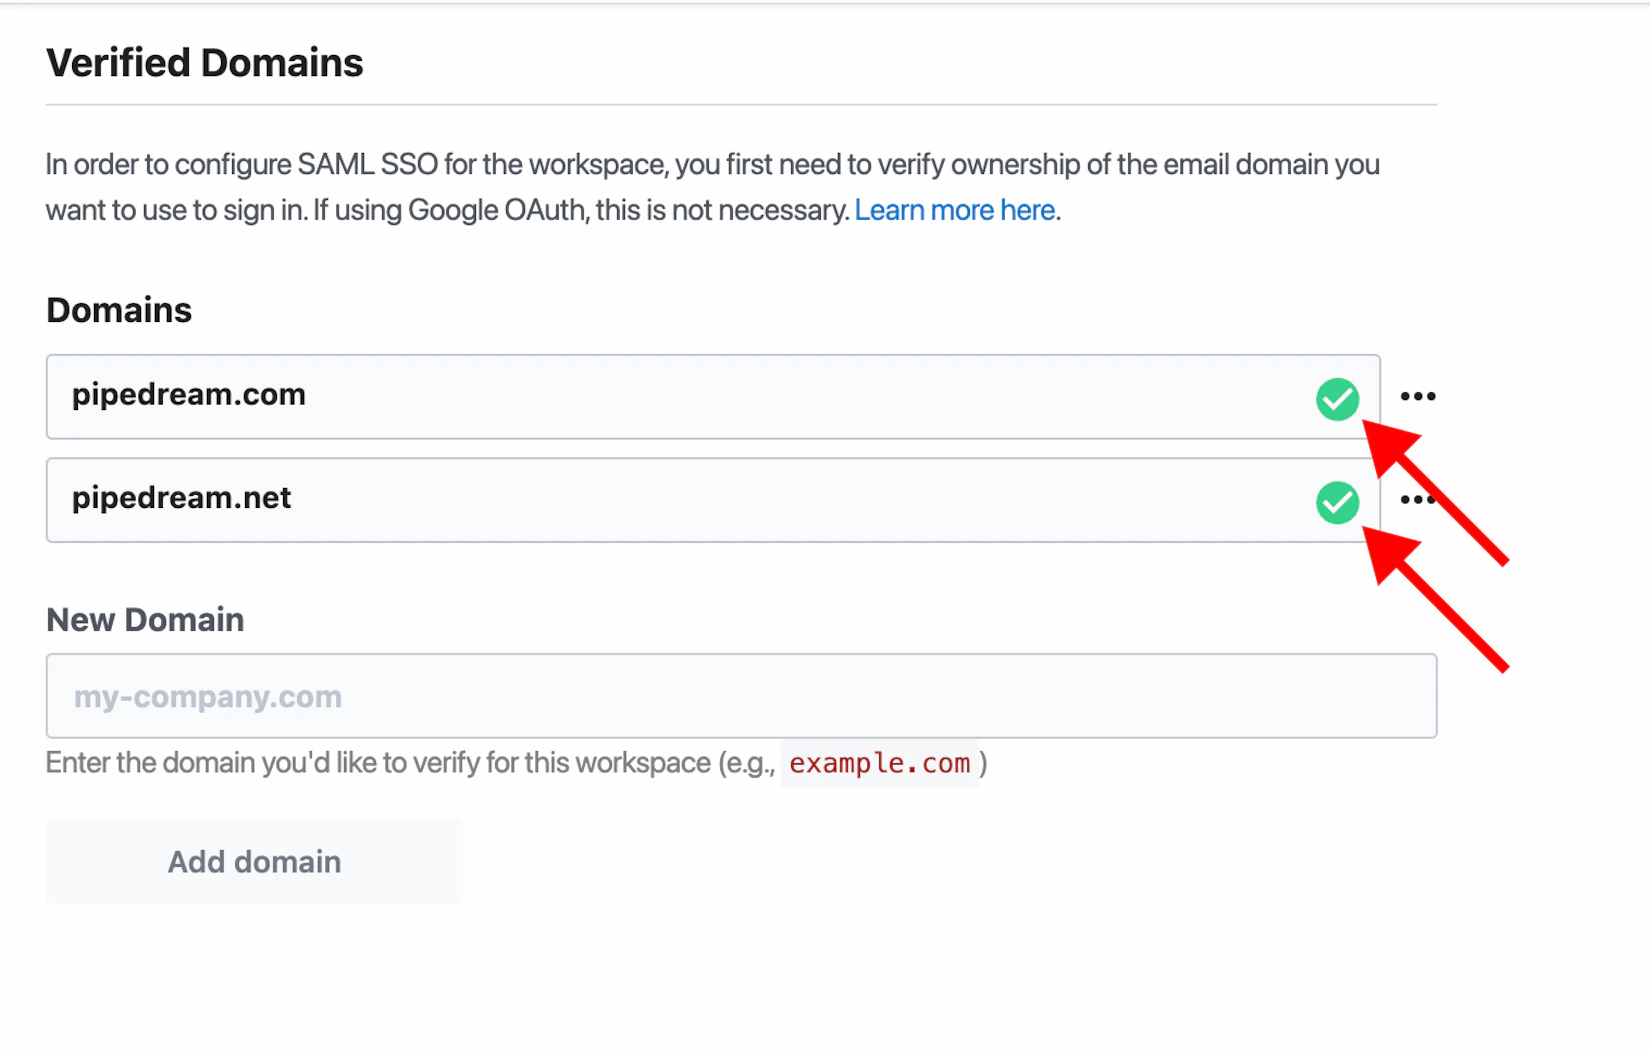Select the pipedream.net domain entry

click(600, 499)
